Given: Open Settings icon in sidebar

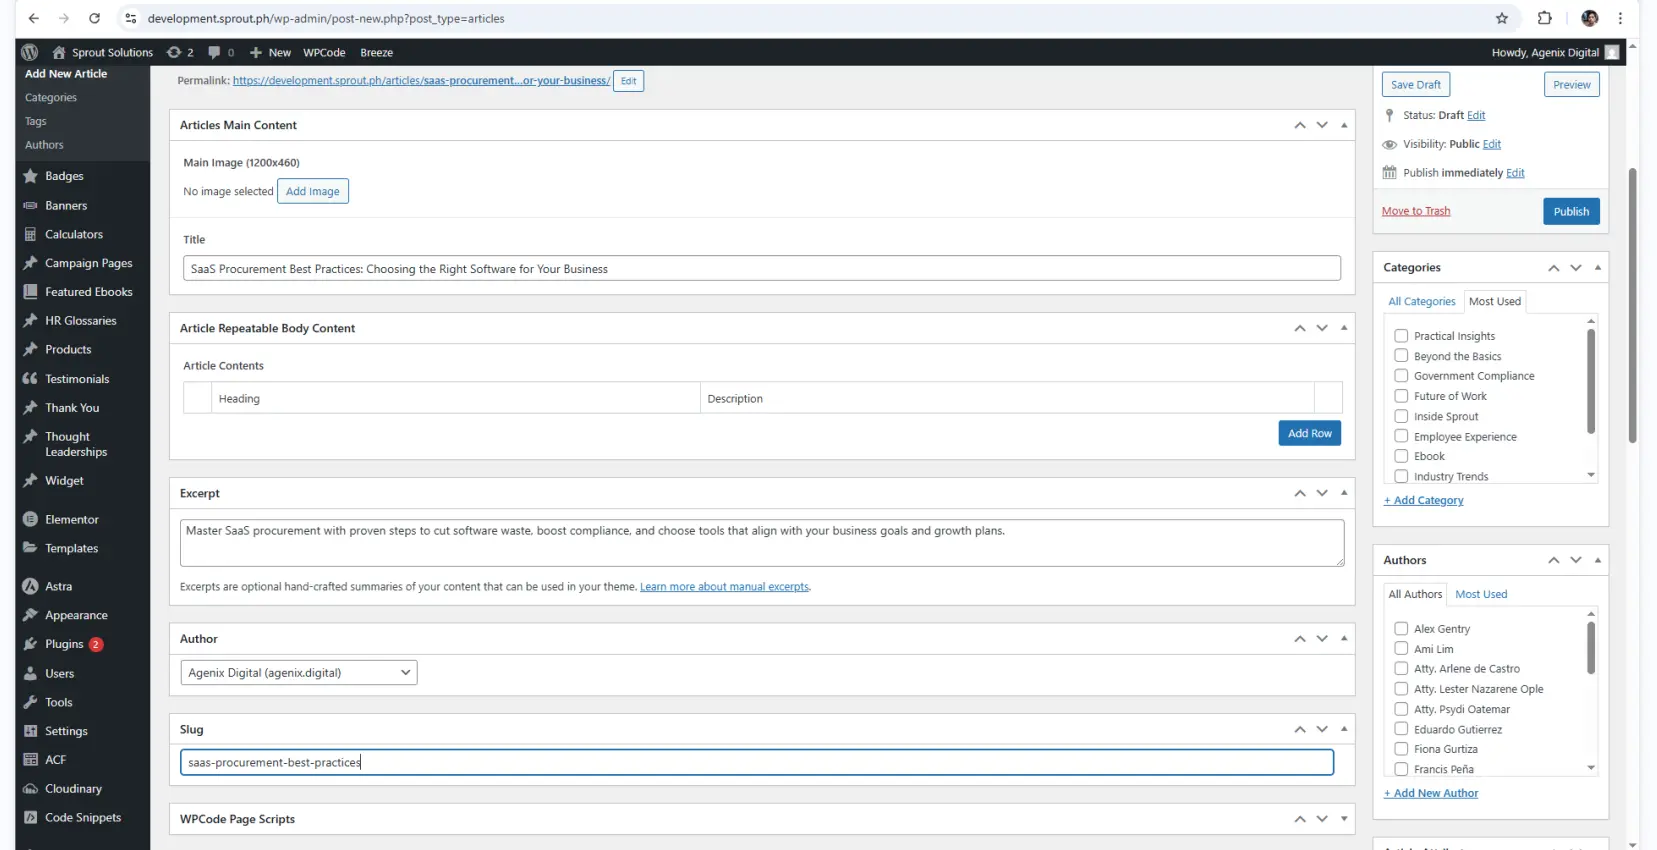Looking at the screenshot, I should [30, 731].
